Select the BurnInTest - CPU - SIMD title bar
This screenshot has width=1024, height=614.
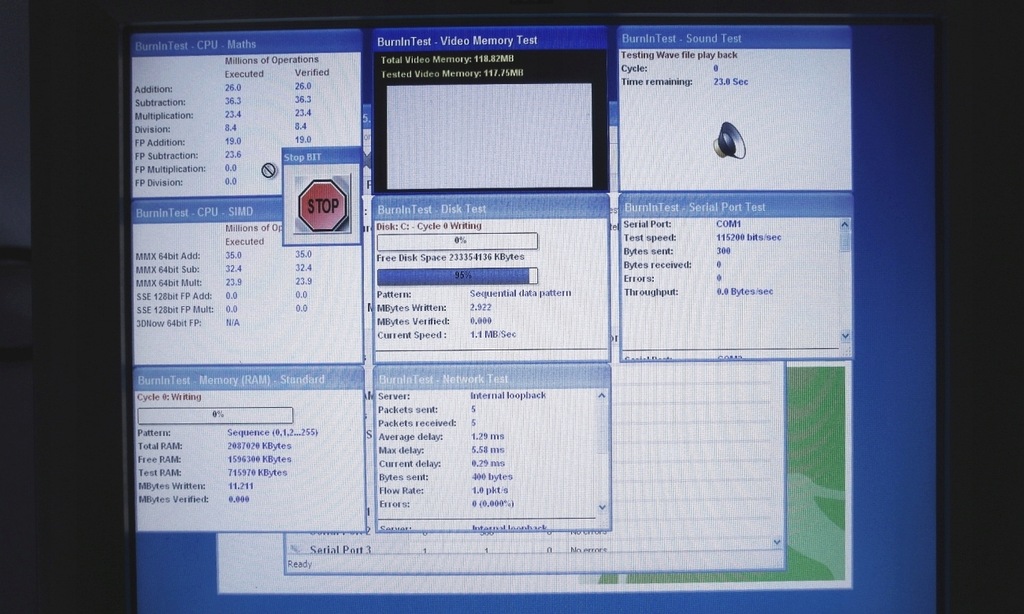coord(208,212)
